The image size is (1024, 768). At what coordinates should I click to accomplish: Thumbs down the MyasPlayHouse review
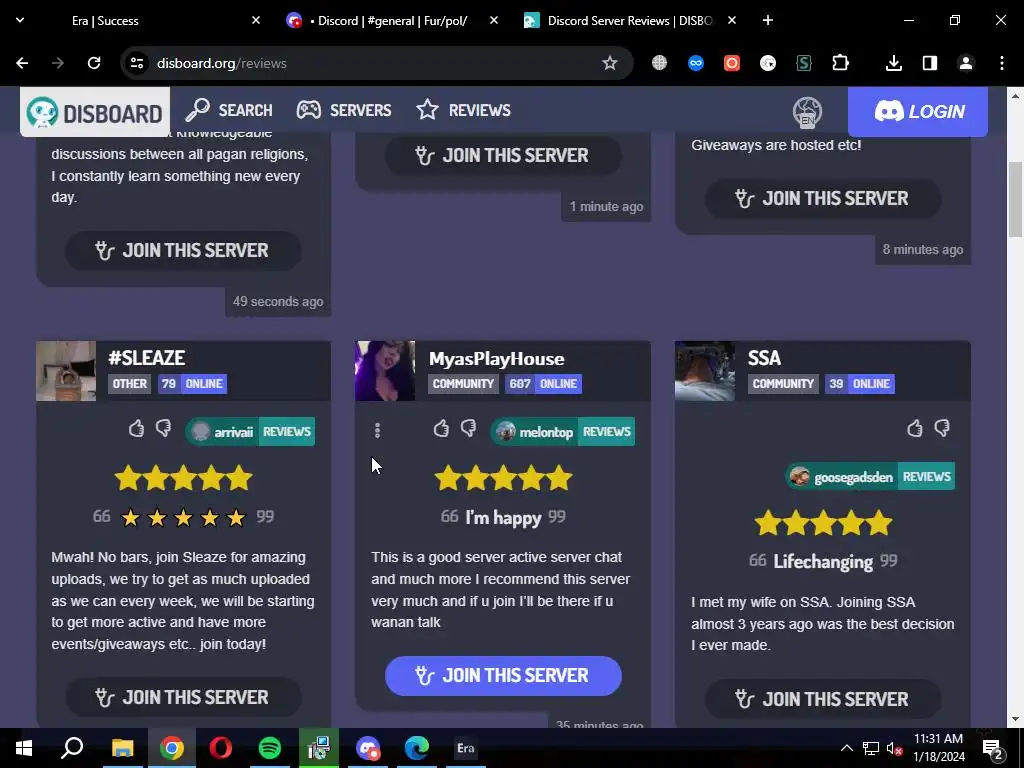[468, 428]
